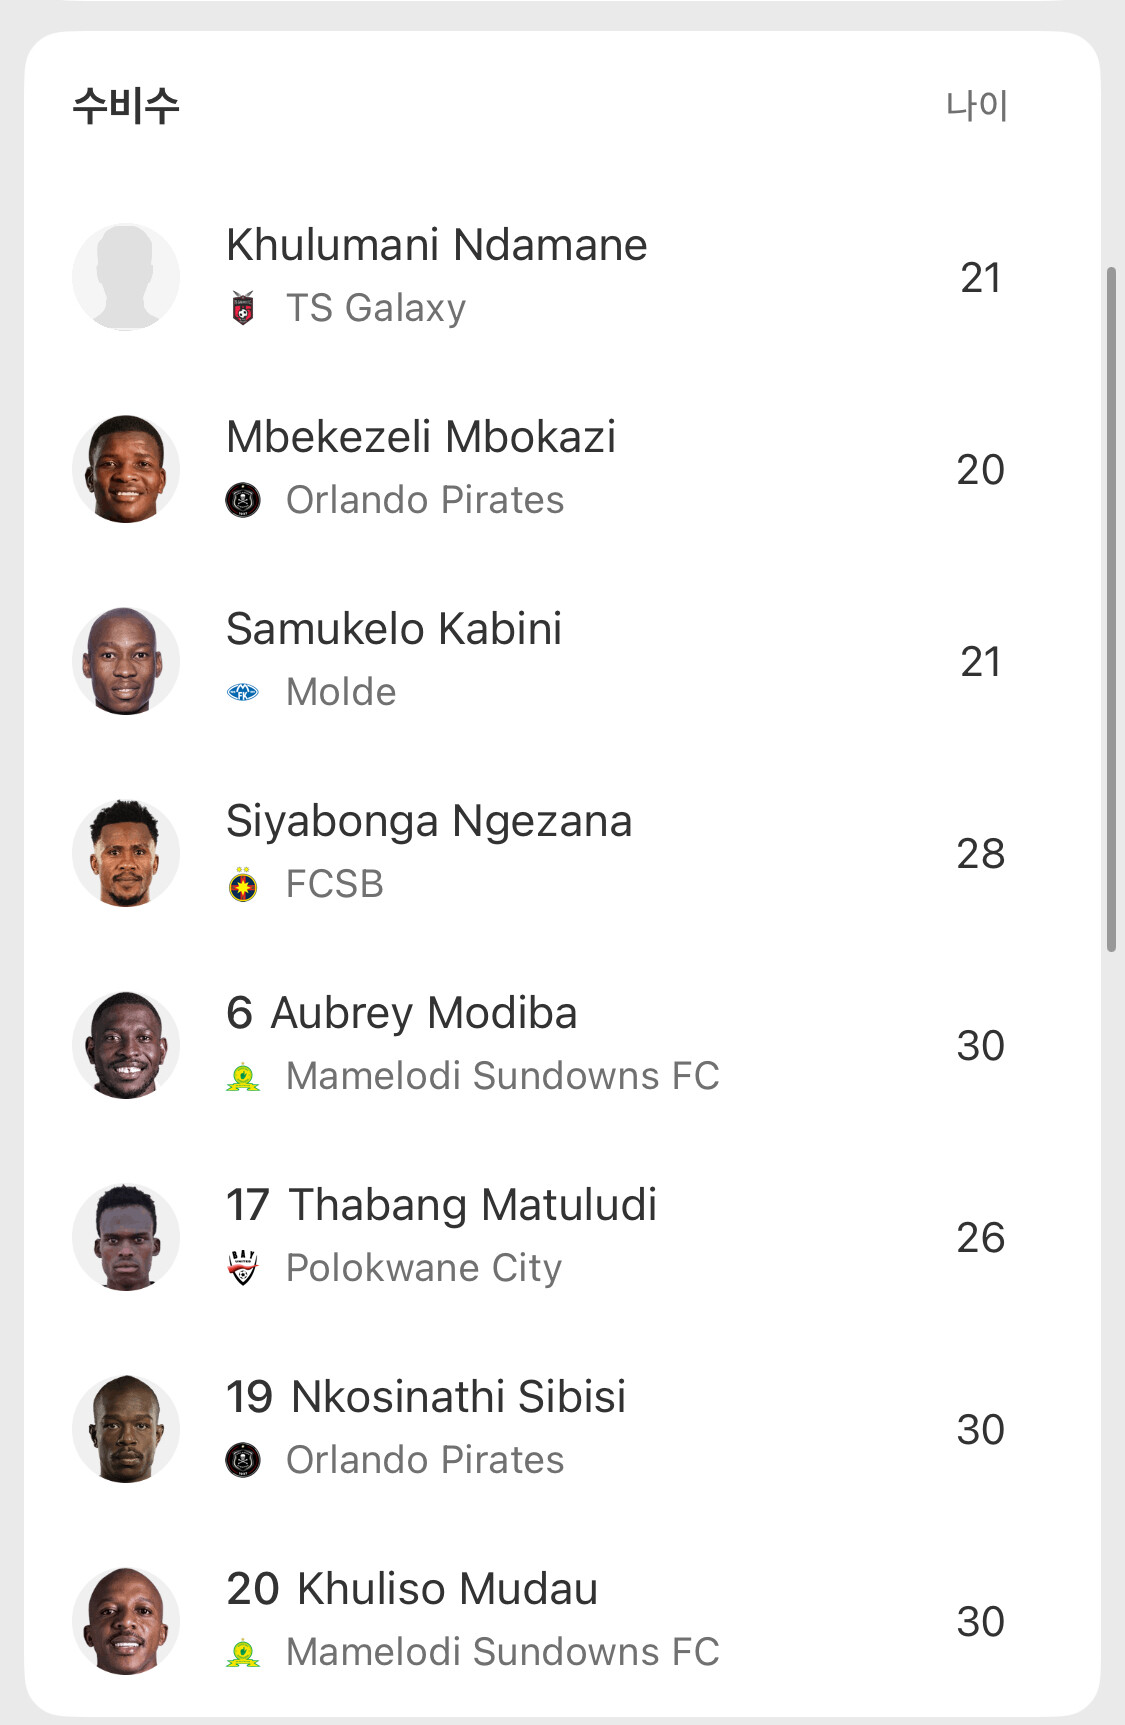
Task: Open the Thabang Matuludi player link
Action: coord(472,1205)
